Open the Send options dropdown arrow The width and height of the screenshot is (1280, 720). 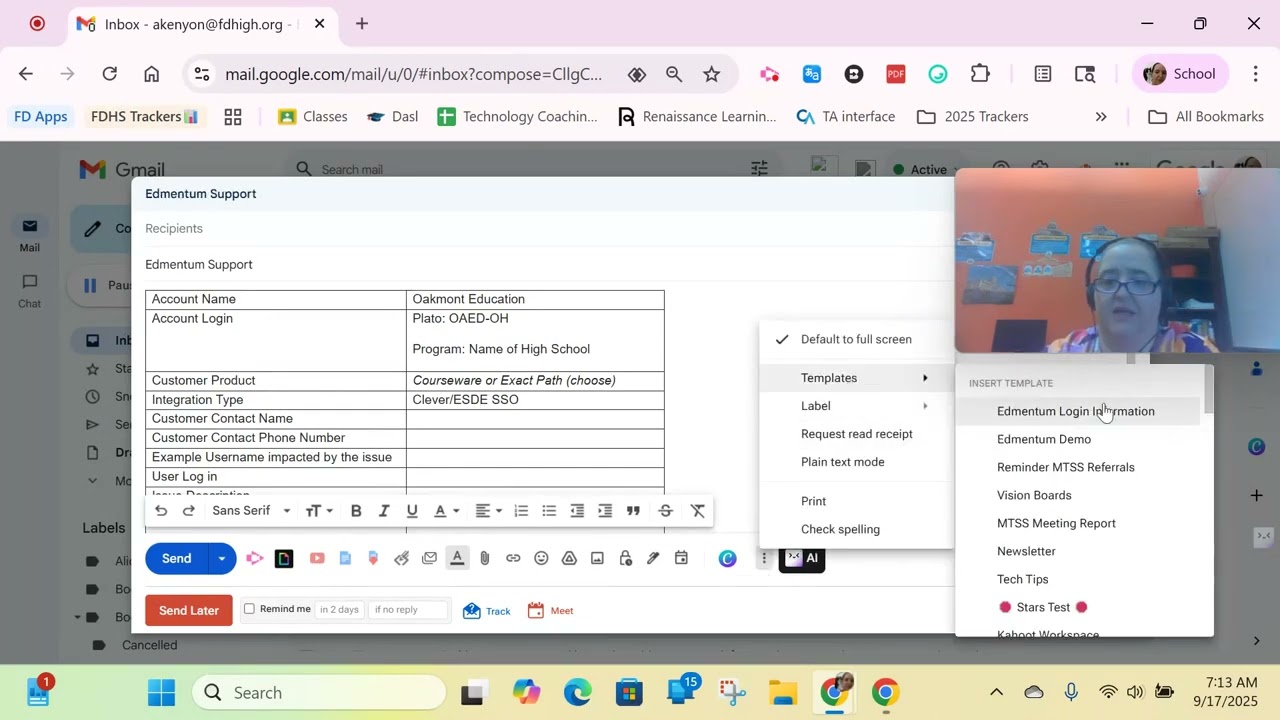coord(222,558)
